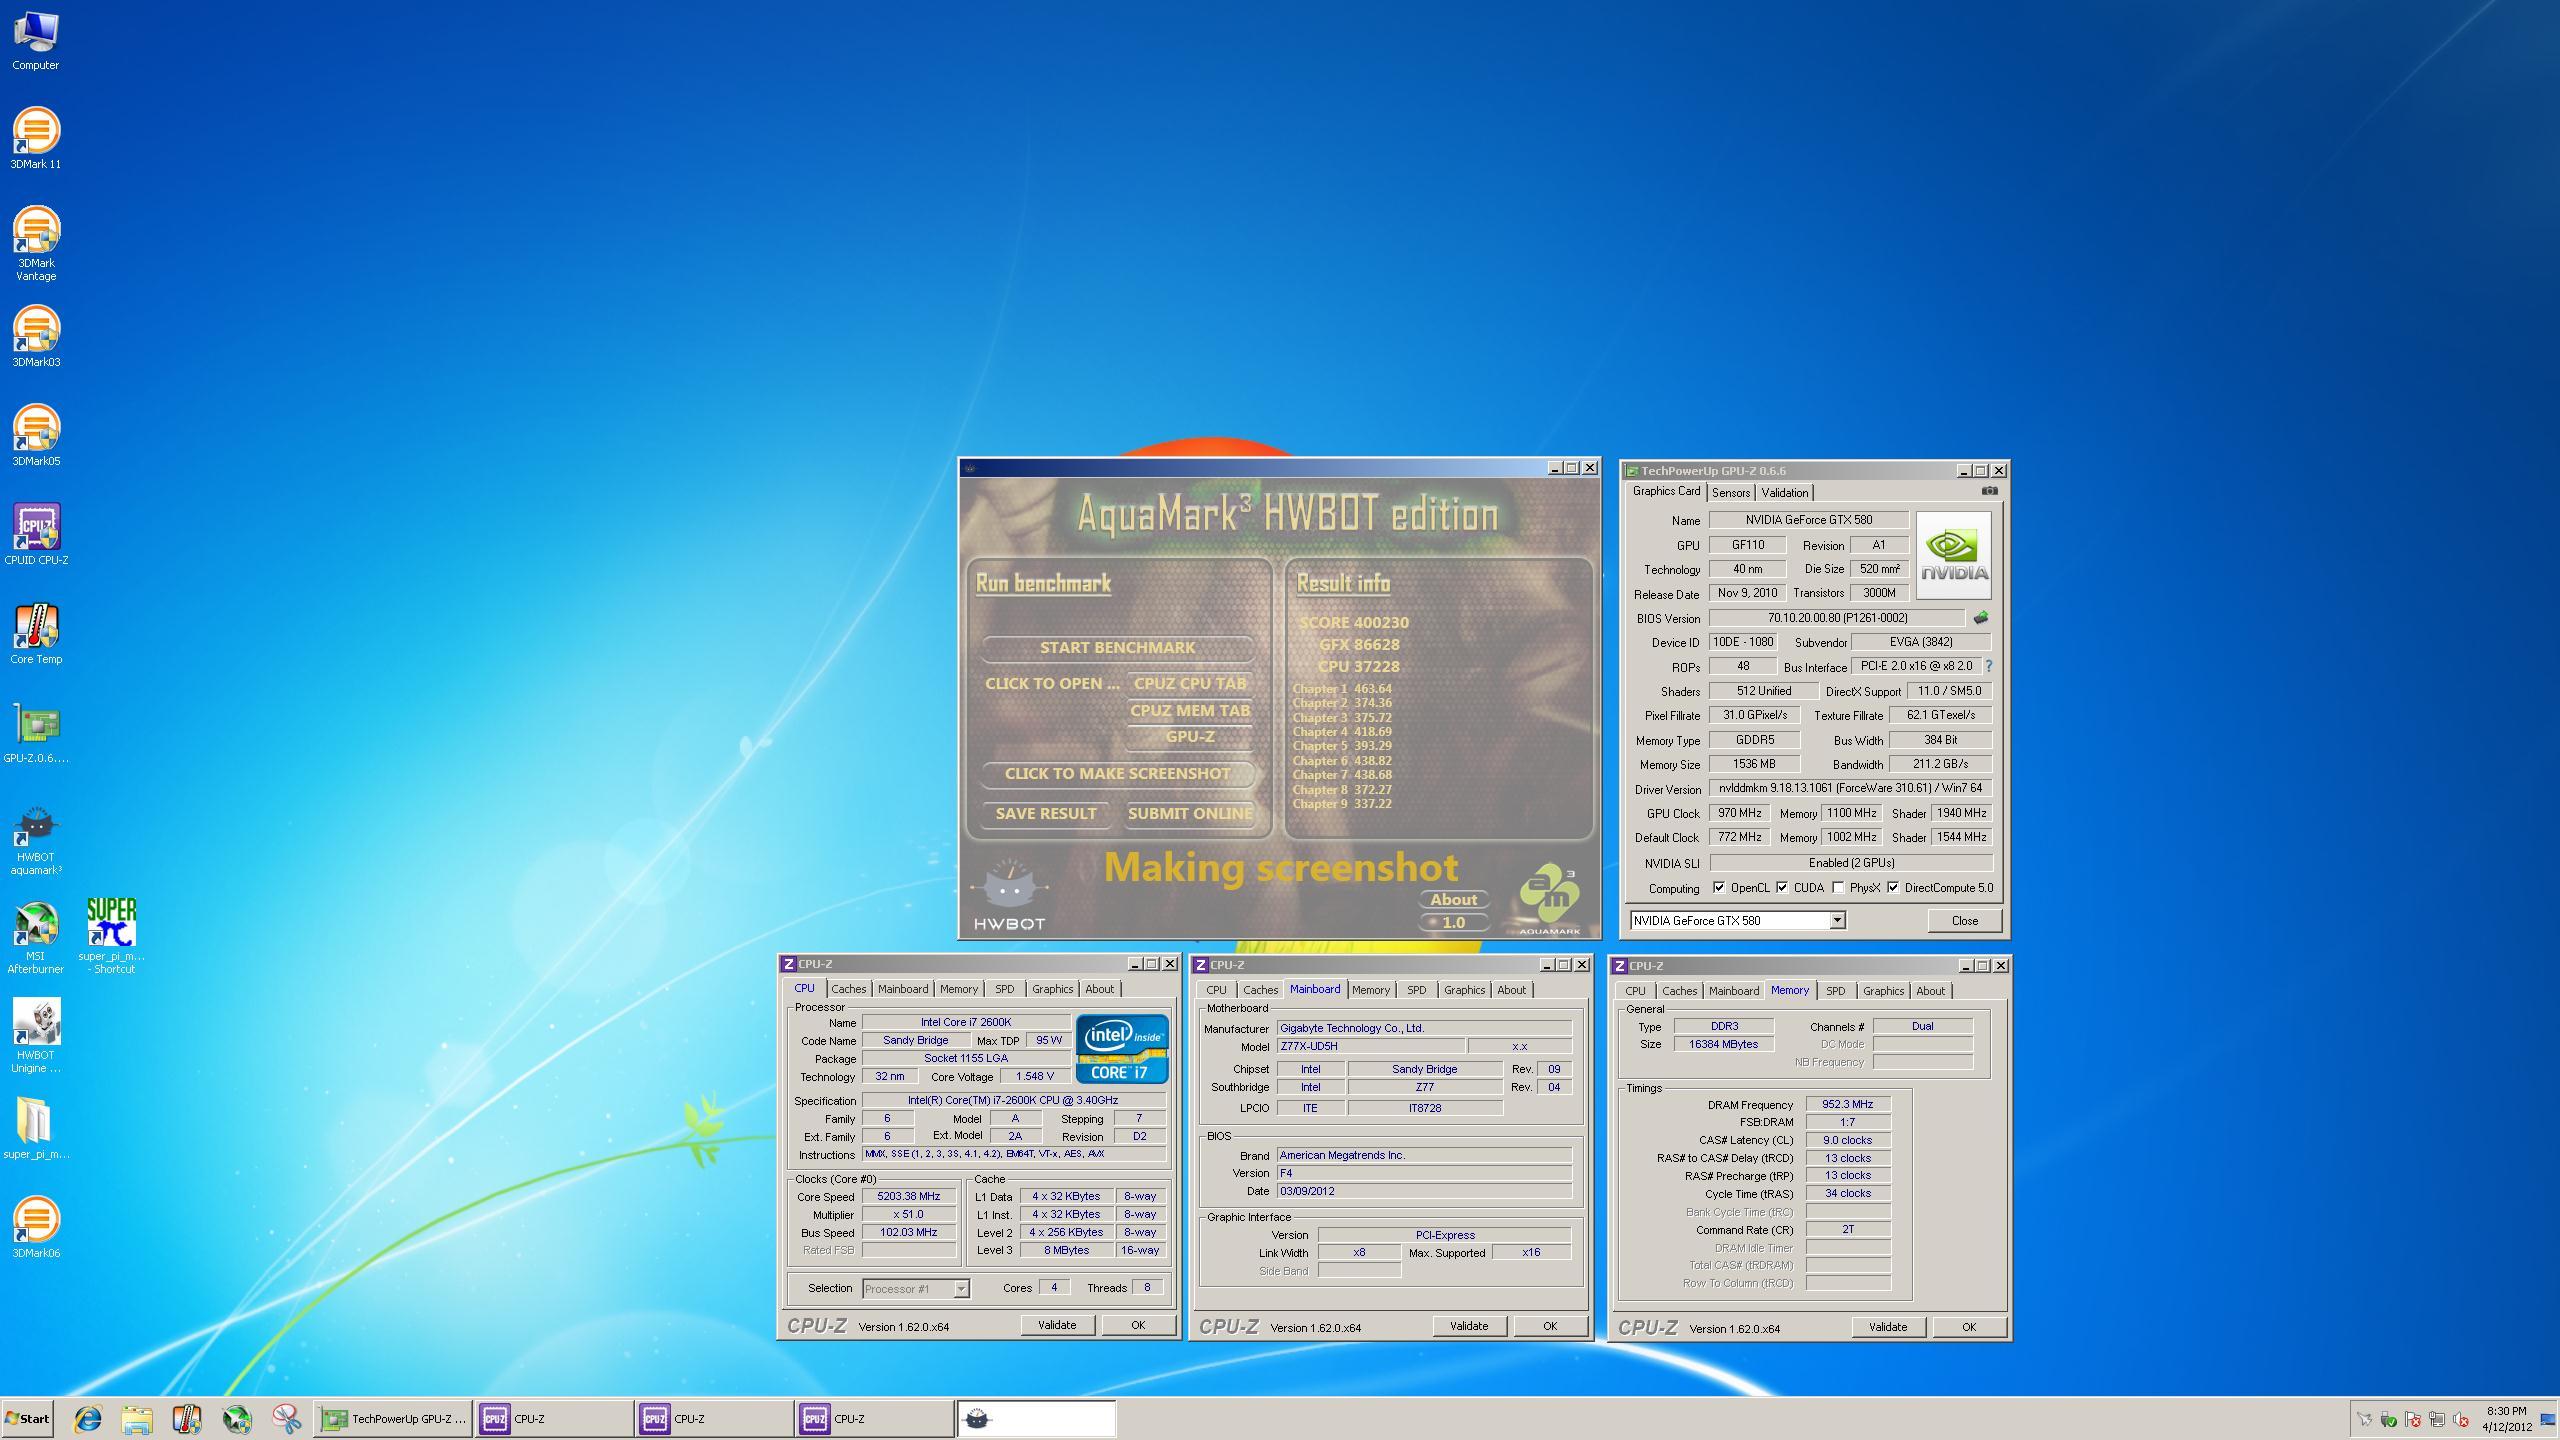Click the About button in AquaMark
This screenshot has height=1440, width=2560.
click(1454, 900)
